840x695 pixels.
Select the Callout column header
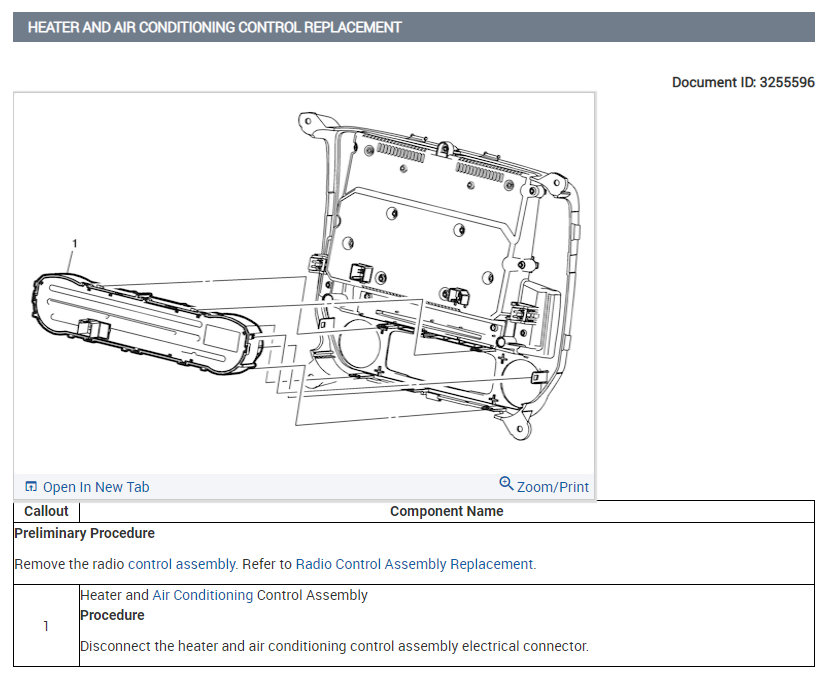point(46,511)
